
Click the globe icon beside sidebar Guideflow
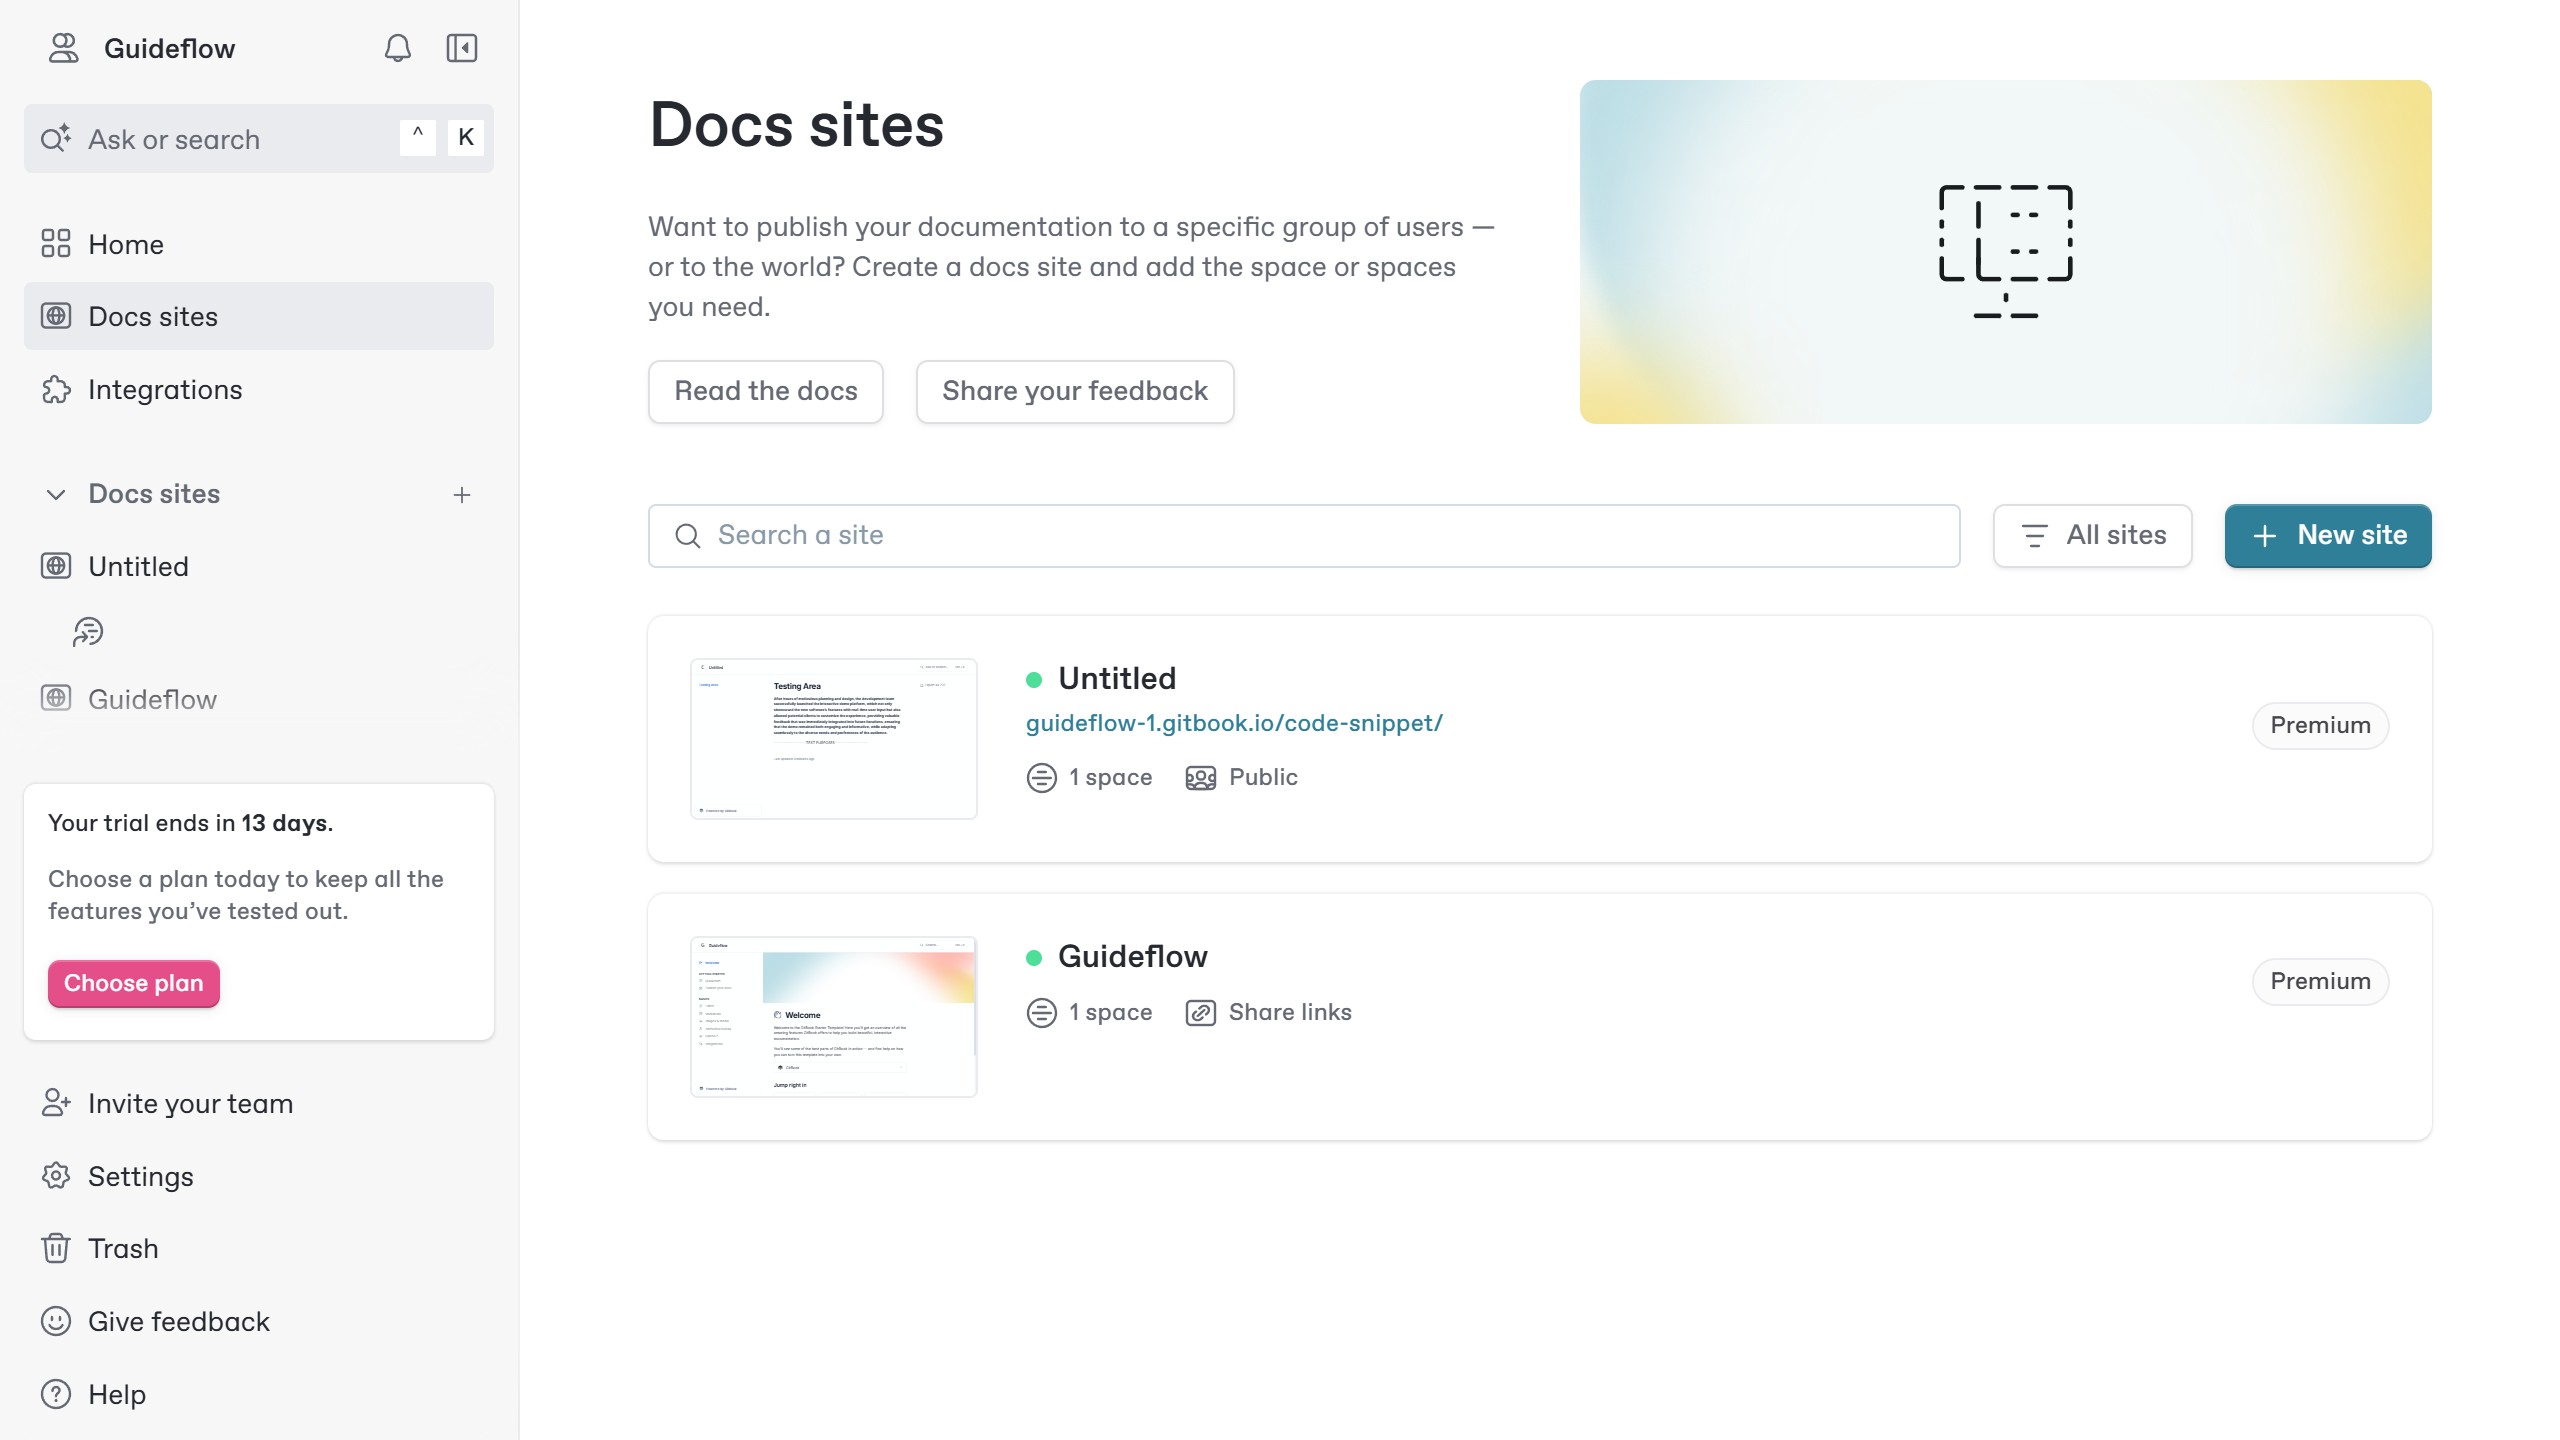pos(56,698)
